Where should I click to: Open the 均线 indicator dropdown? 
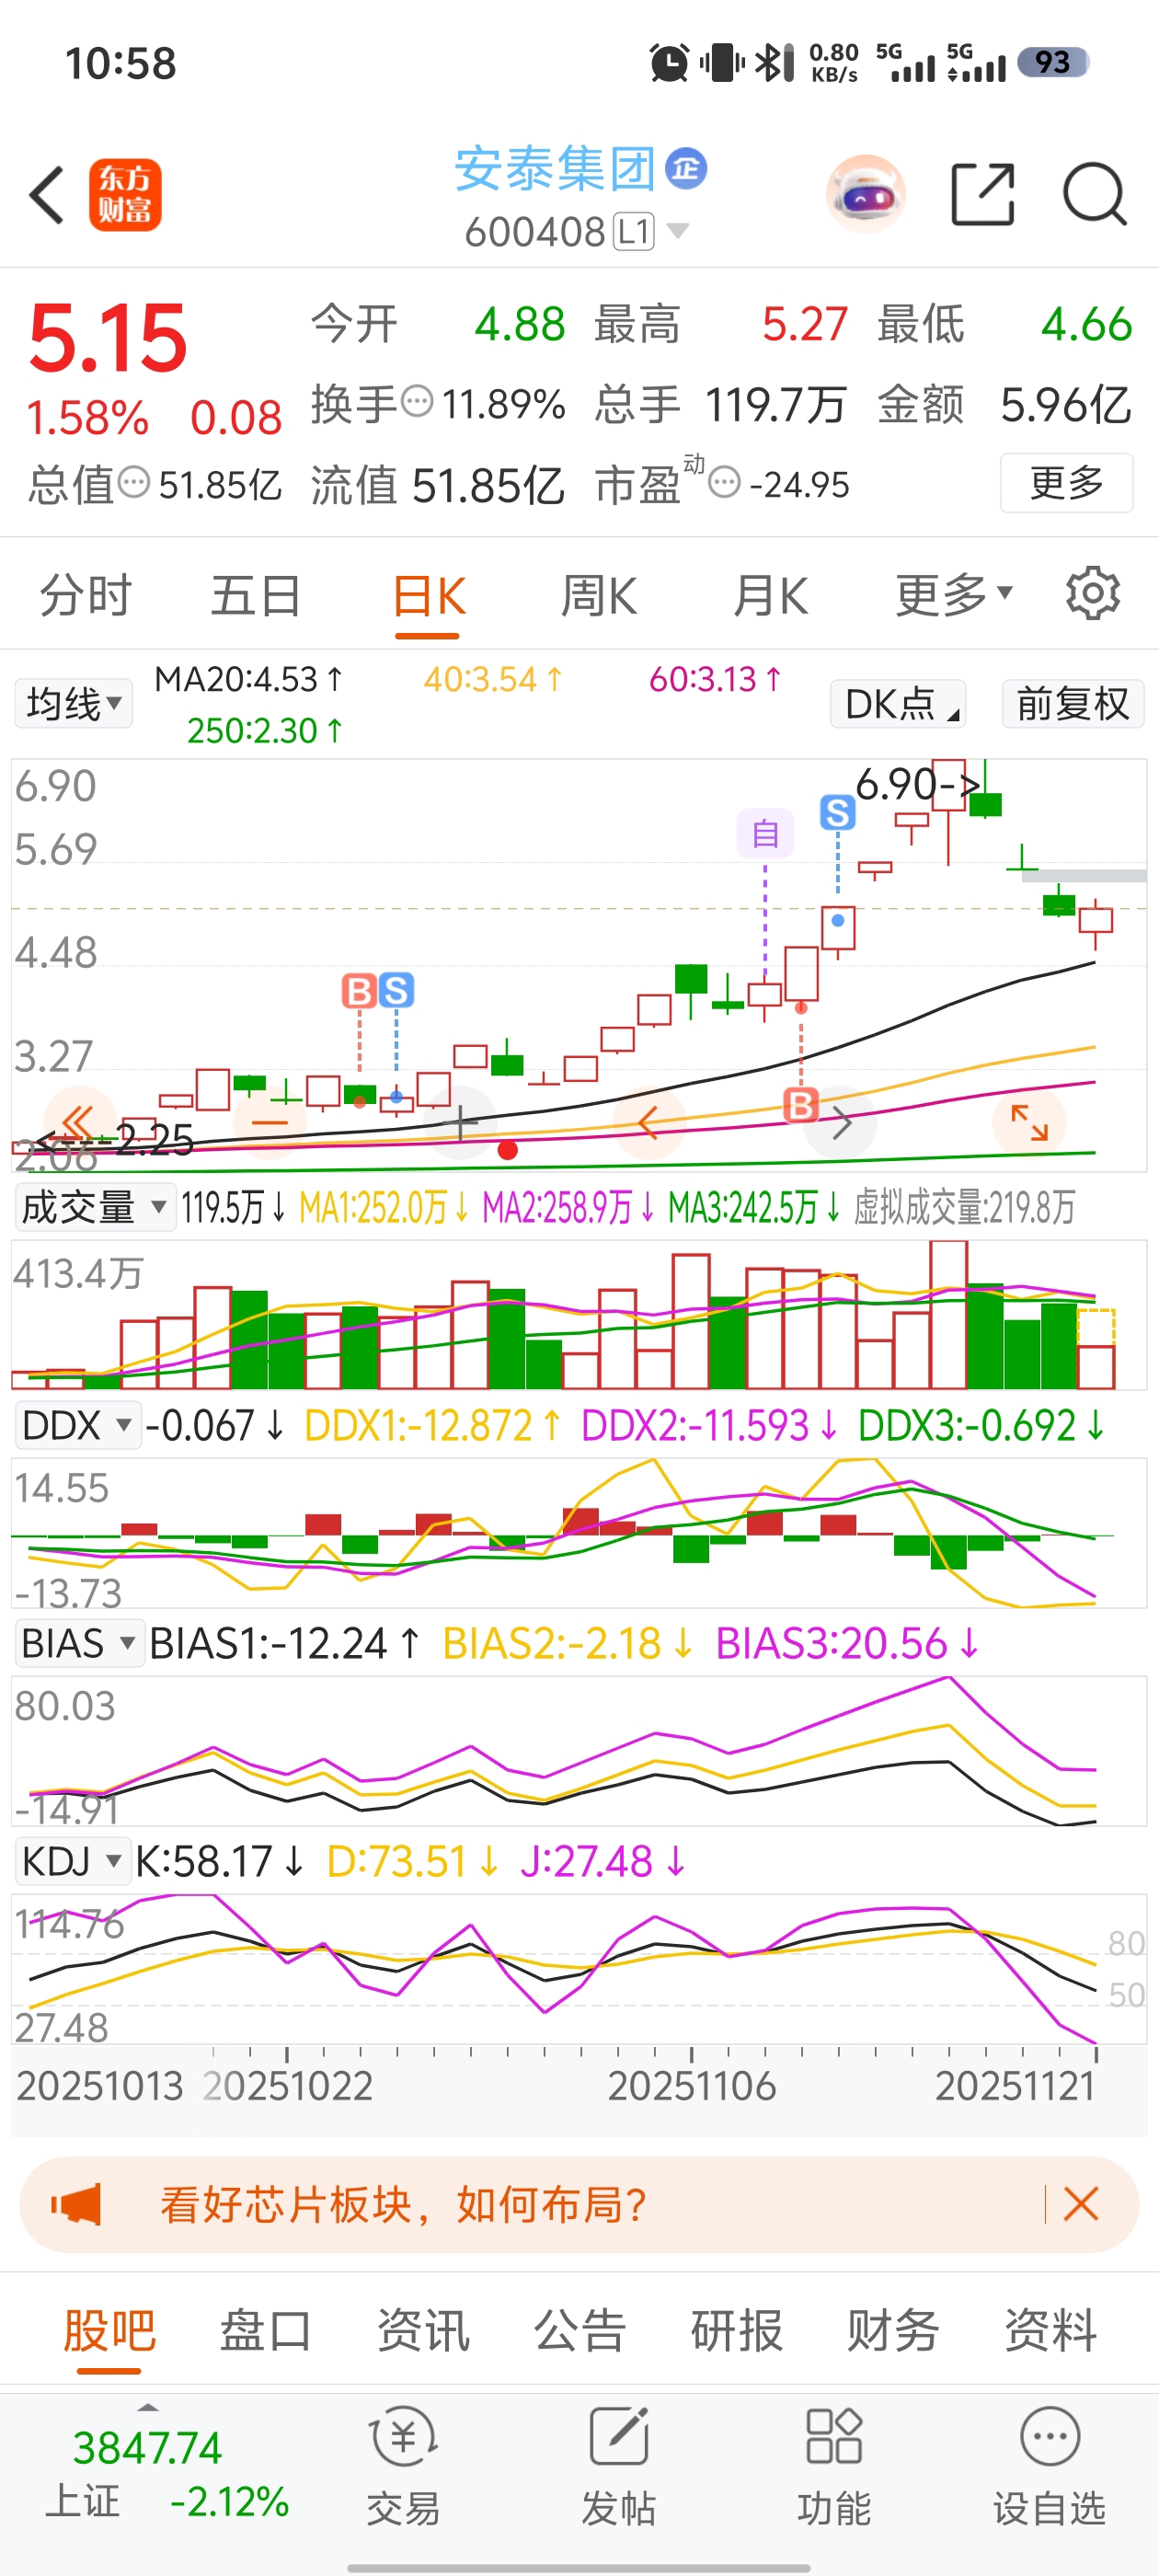pos(73,704)
